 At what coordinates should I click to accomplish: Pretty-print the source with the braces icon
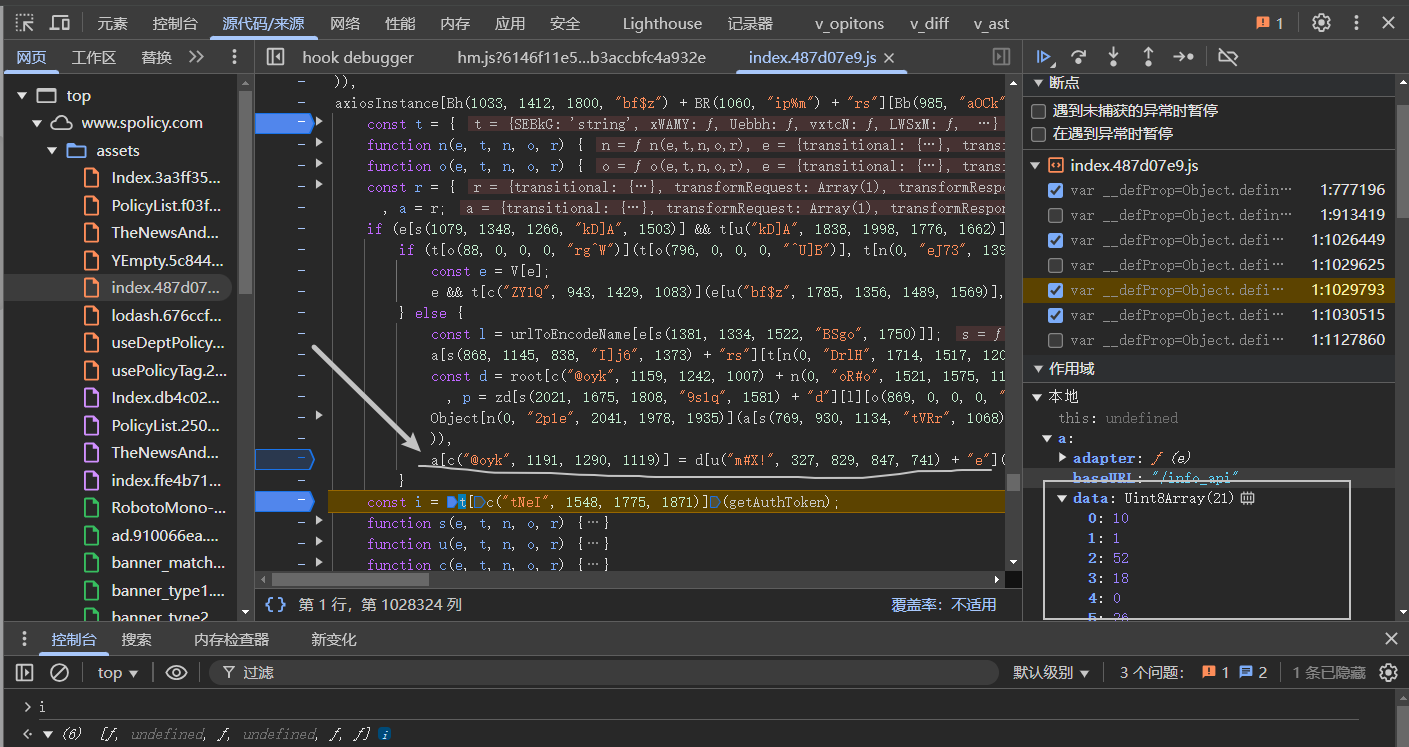(x=276, y=604)
